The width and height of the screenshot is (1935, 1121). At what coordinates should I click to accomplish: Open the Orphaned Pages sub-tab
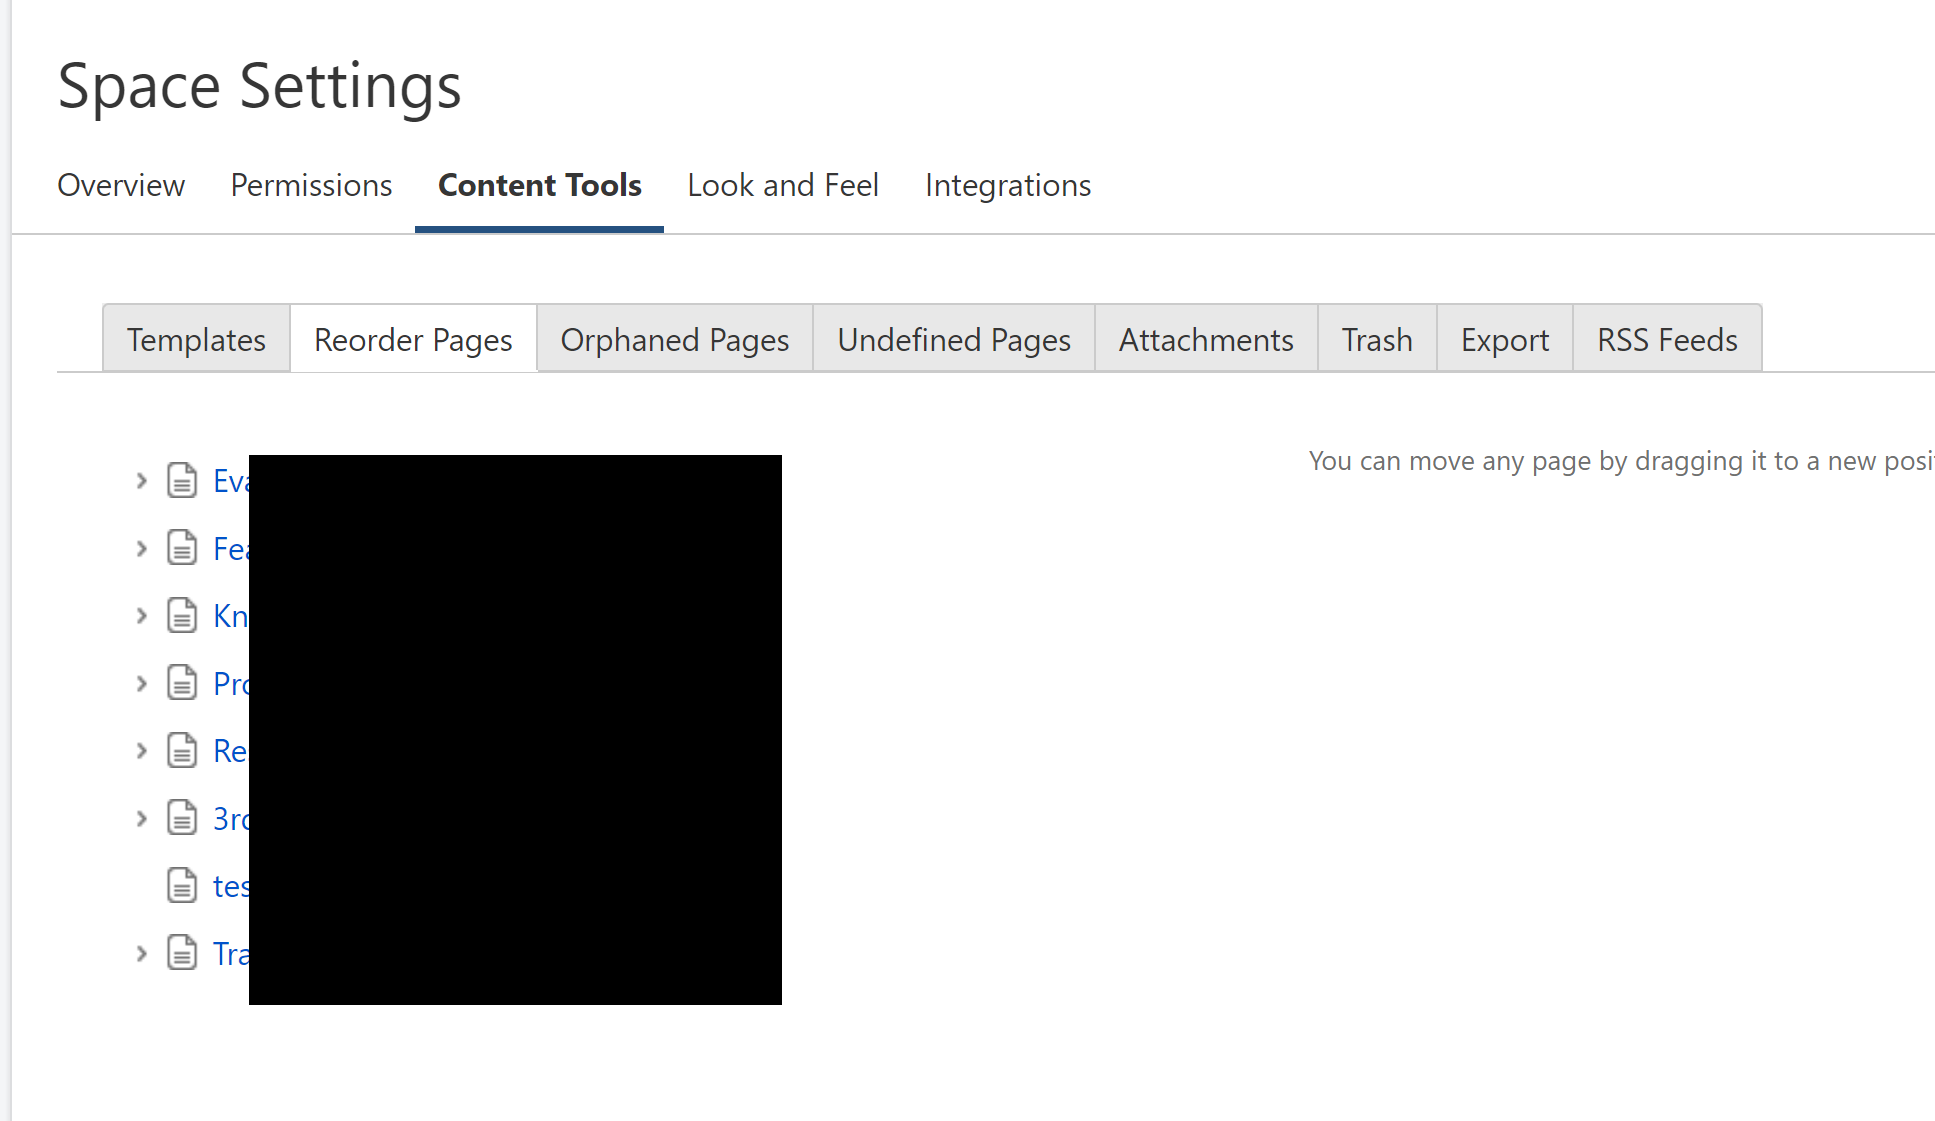(675, 339)
